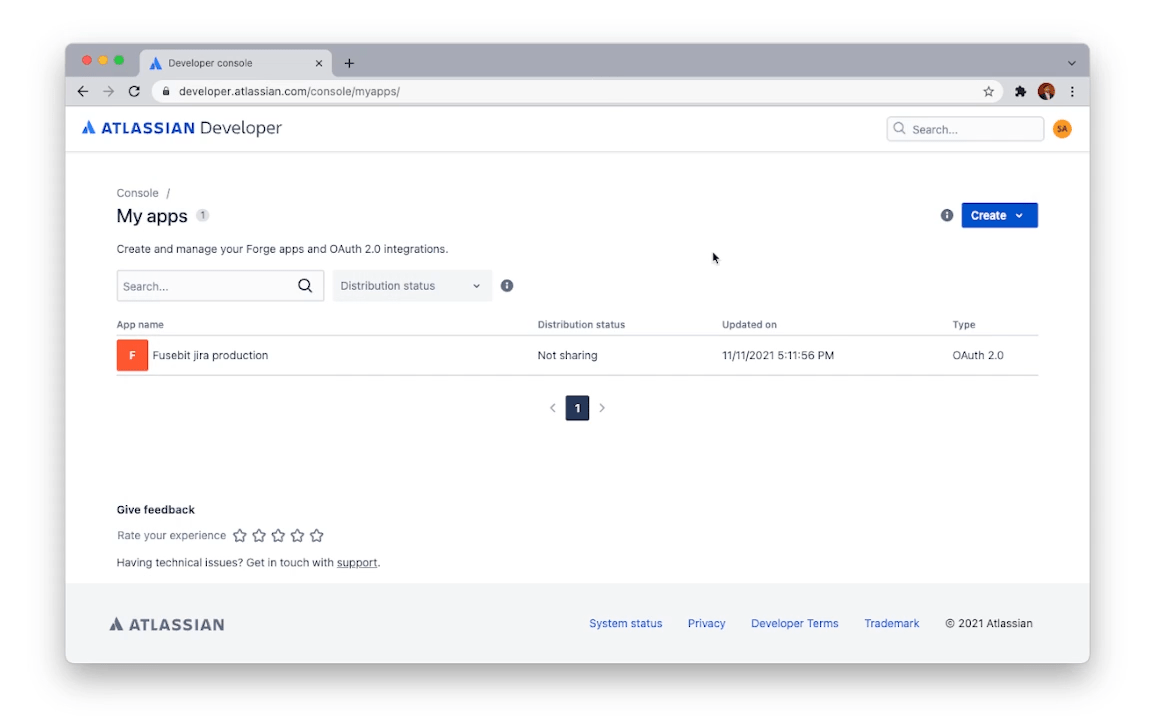Open Fusebit jira production app
Image resolution: width=1152 pixels, height=720 pixels.
tap(210, 355)
